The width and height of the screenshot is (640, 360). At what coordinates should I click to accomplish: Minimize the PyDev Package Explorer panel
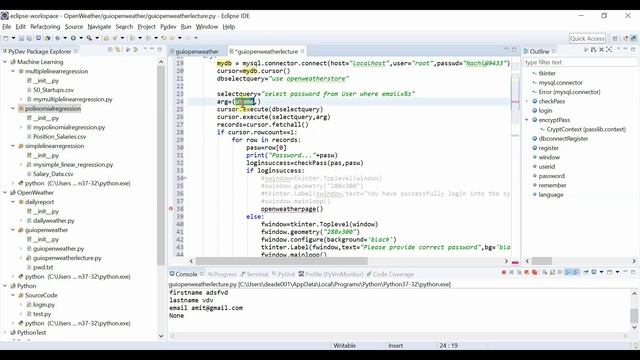point(152,49)
